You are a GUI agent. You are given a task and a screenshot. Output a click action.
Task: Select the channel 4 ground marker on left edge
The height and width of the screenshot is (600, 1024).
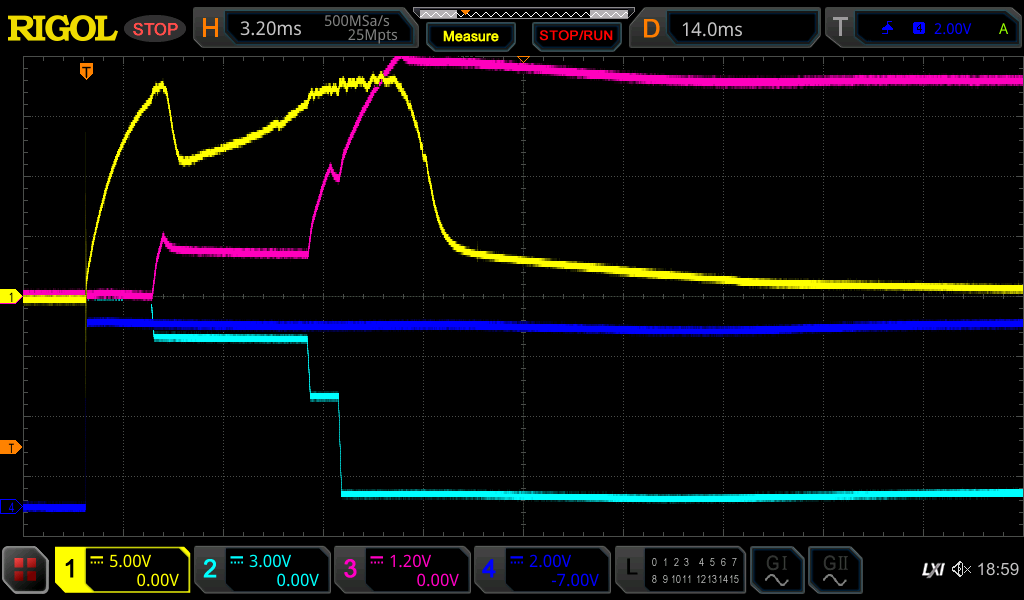click(11, 508)
